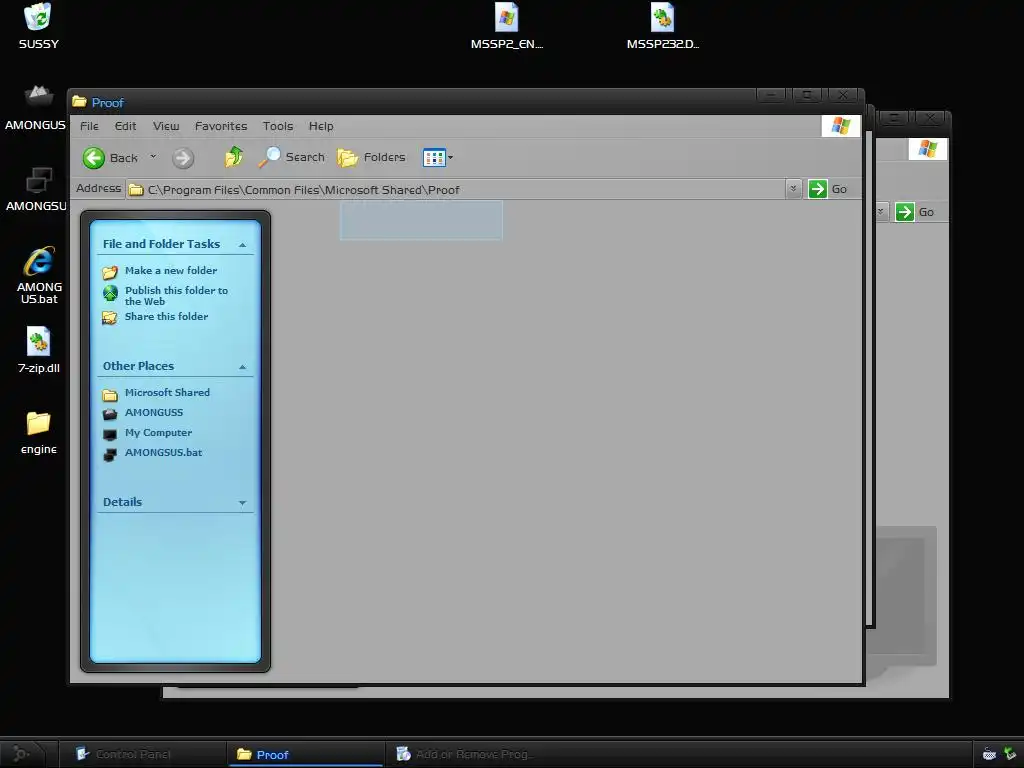Open the Tools menu

coord(278,126)
